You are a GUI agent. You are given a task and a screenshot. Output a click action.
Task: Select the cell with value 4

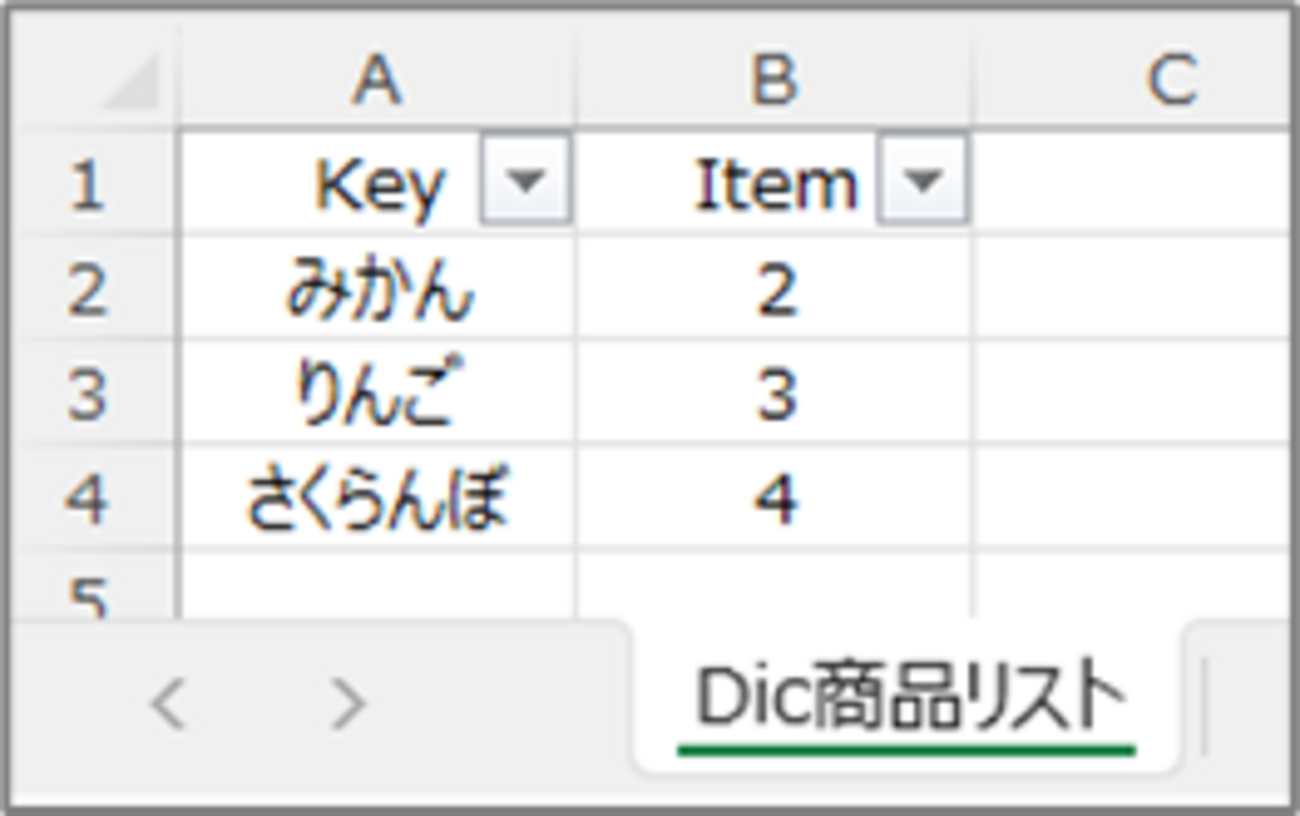pyautogui.click(x=774, y=498)
